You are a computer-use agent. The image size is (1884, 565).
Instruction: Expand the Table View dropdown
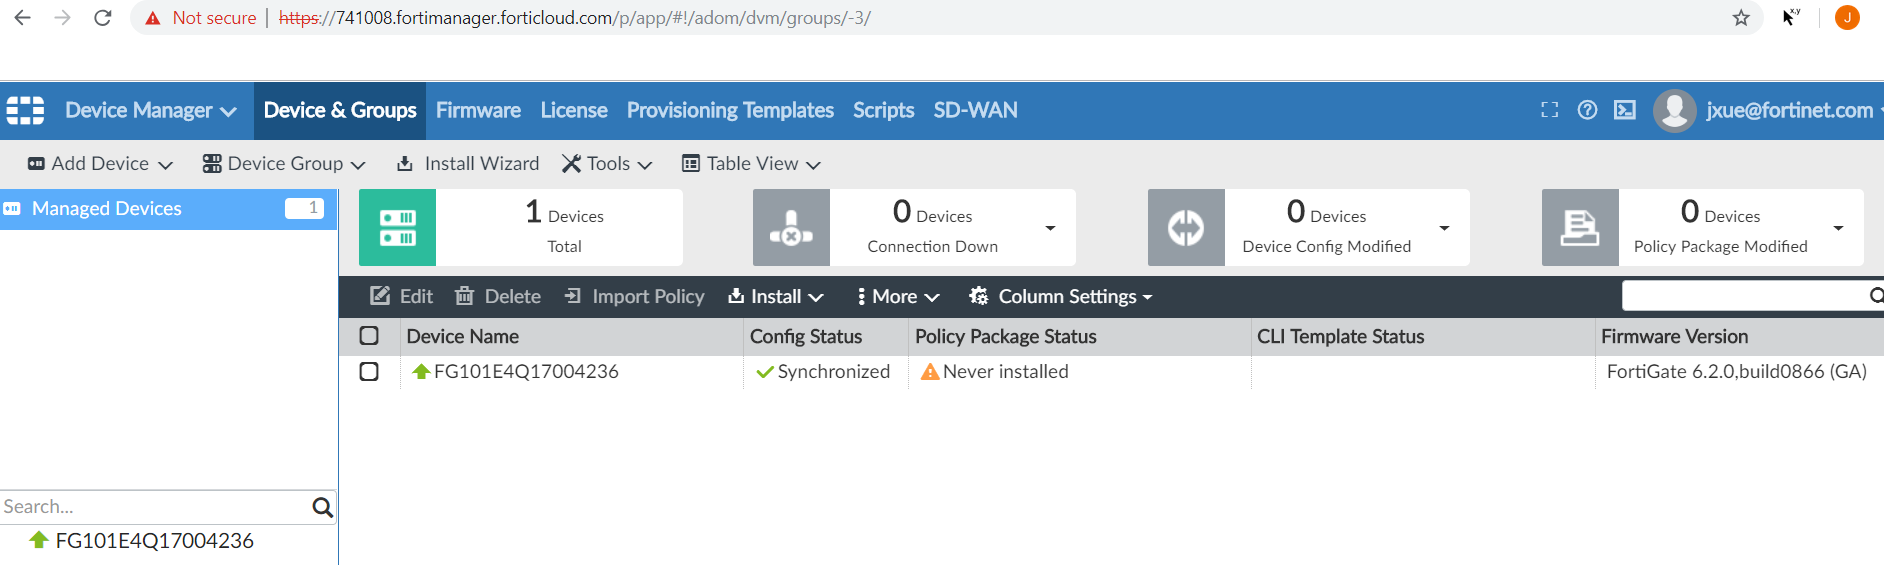(x=751, y=164)
